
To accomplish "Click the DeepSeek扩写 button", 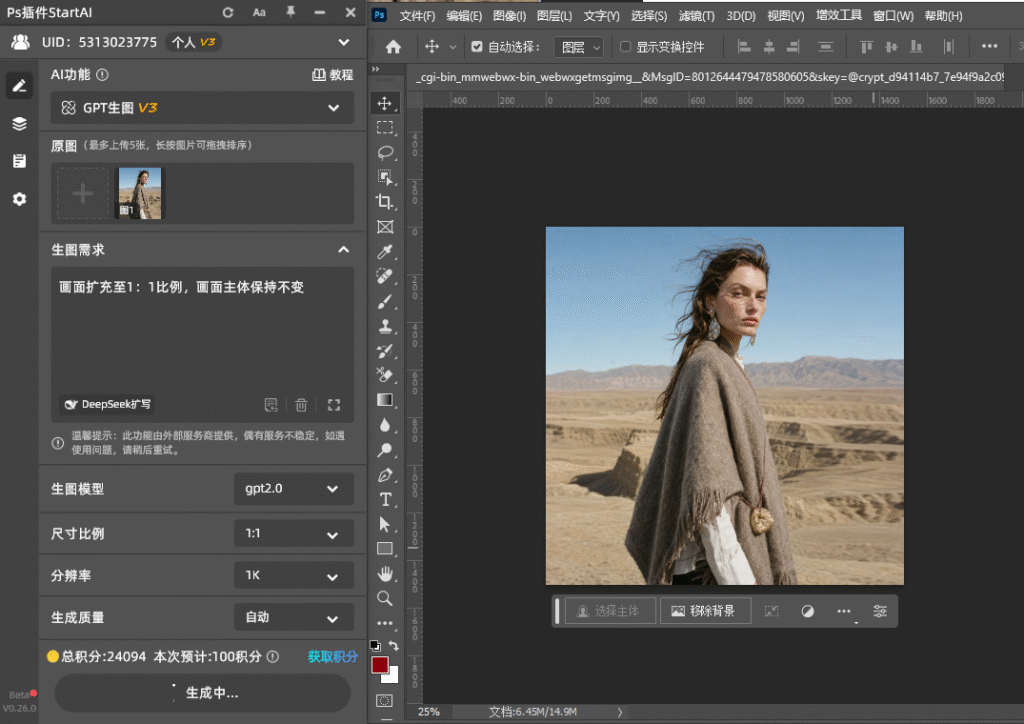I will (x=108, y=405).
